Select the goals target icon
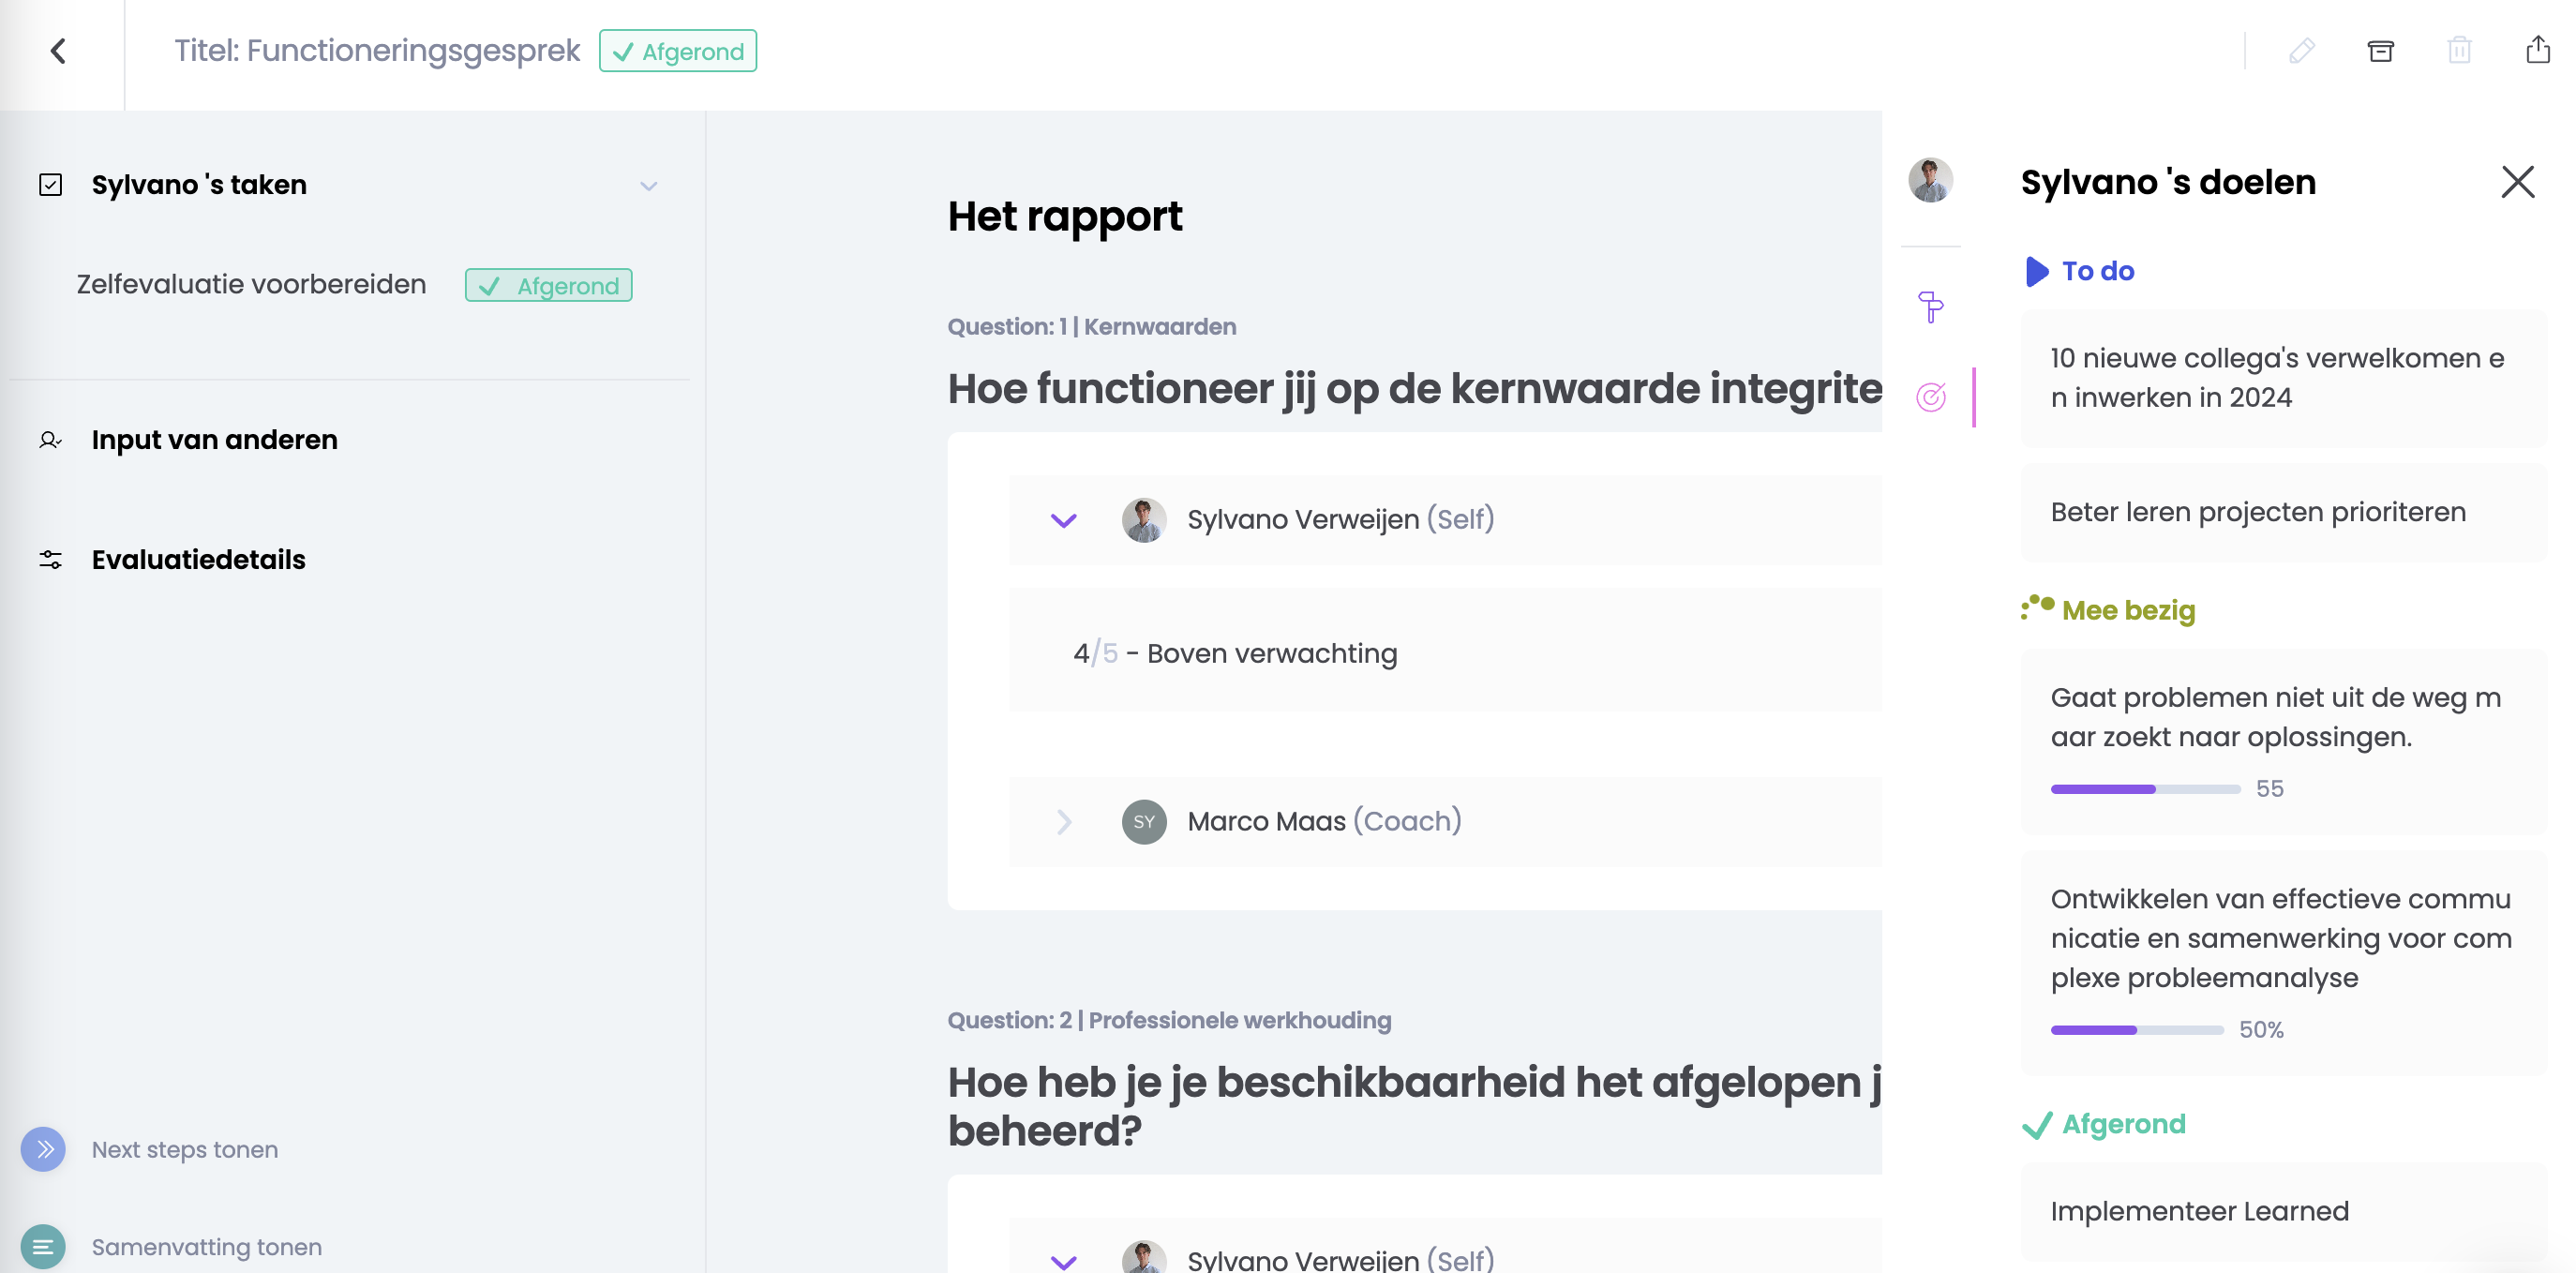The width and height of the screenshot is (2576, 1273). point(1930,397)
